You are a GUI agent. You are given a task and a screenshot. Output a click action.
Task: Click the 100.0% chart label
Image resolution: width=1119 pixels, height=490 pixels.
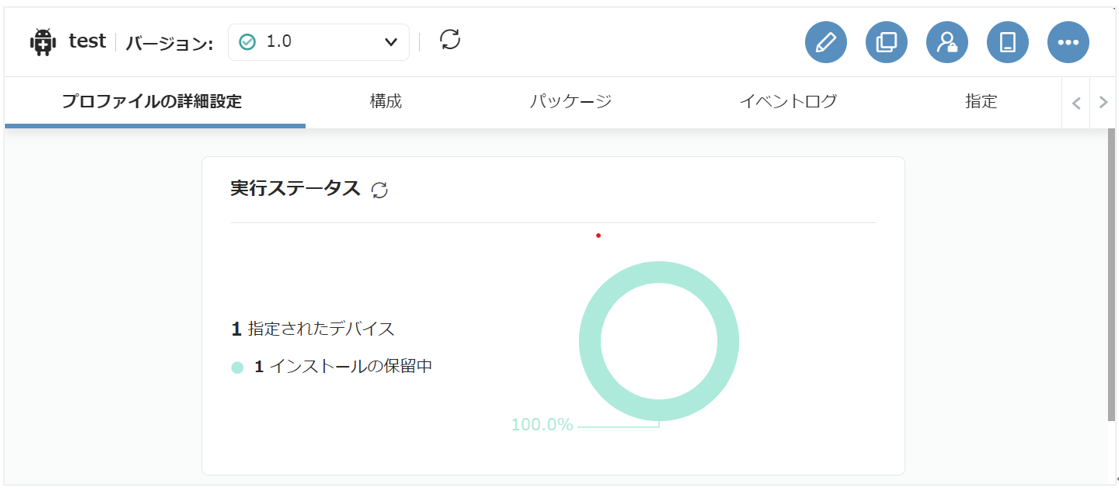pos(542,425)
